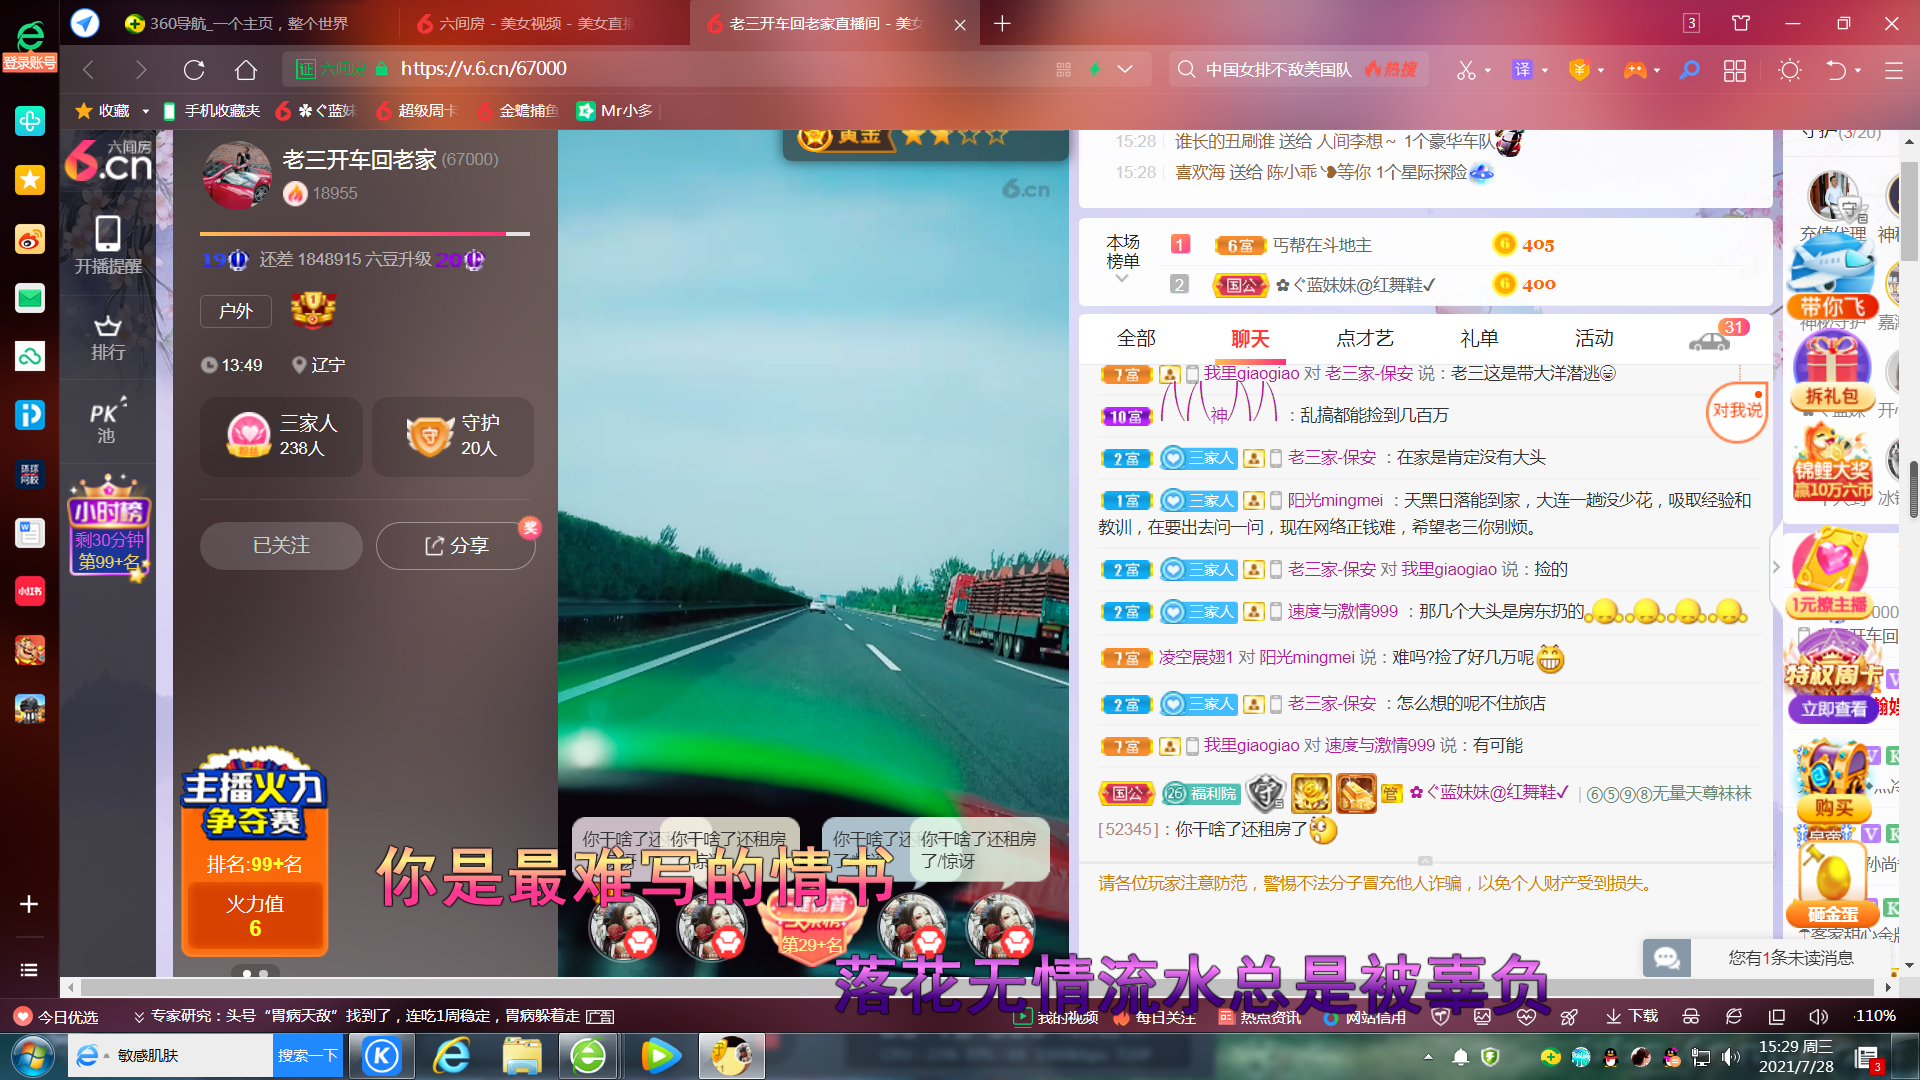The height and width of the screenshot is (1080, 1920).
Task: Click the taskbar volume speaker icon
Action: (1730, 1057)
